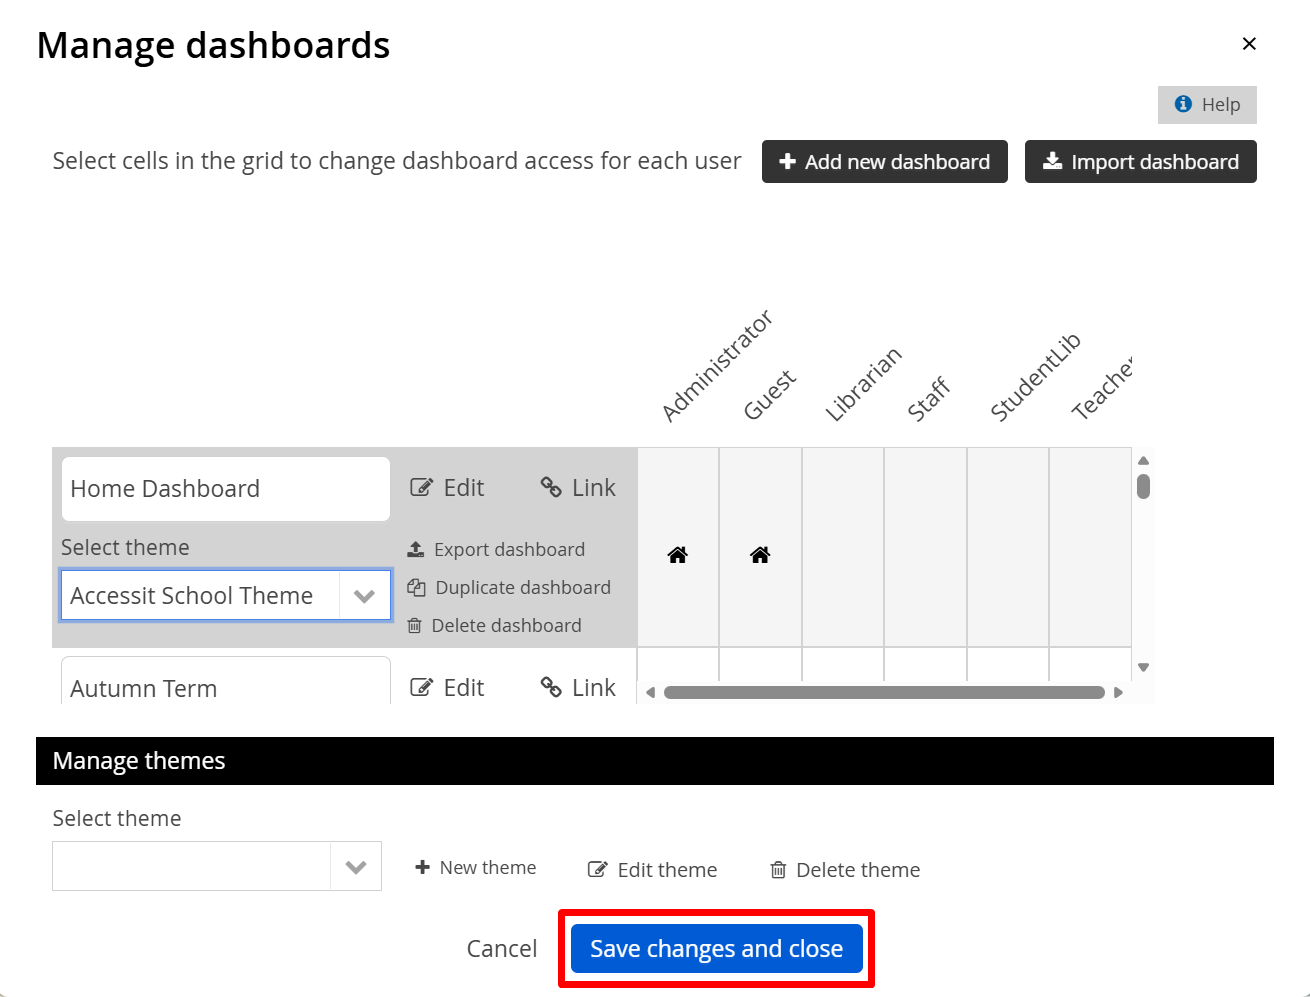Get link for Autumn Term dashboard

pos(578,688)
